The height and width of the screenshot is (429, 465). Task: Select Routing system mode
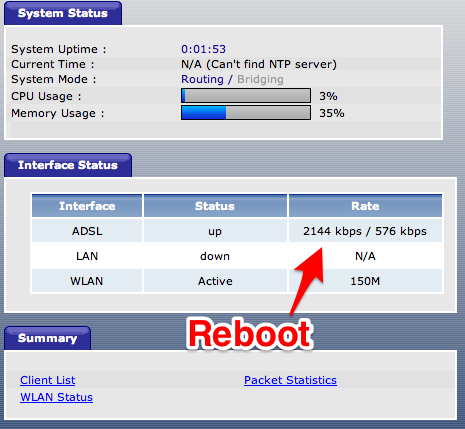[202, 79]
